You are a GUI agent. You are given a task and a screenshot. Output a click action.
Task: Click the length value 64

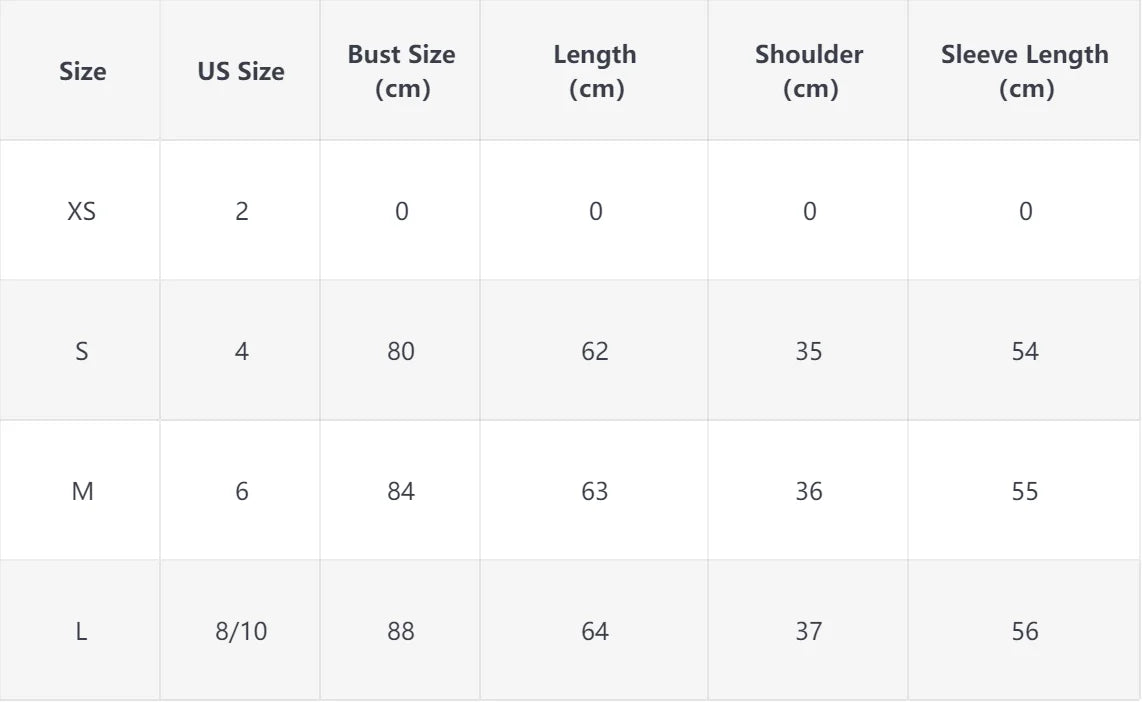(x=595, y=631)
